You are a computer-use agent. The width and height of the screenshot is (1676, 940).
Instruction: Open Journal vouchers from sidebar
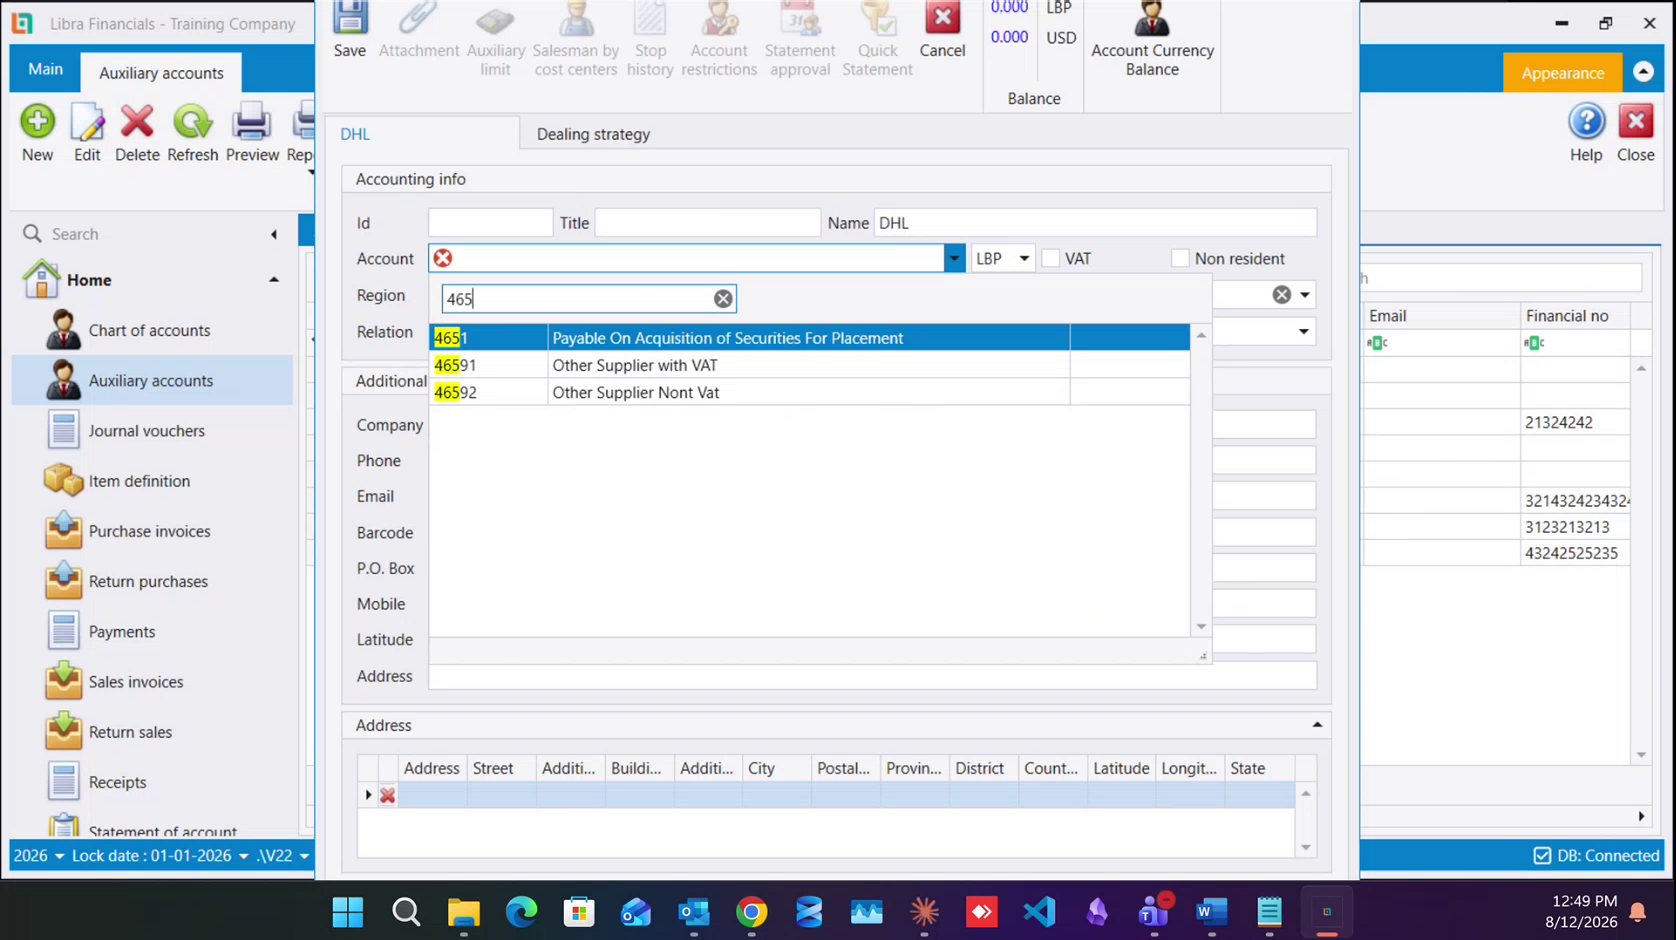(146, 431)
